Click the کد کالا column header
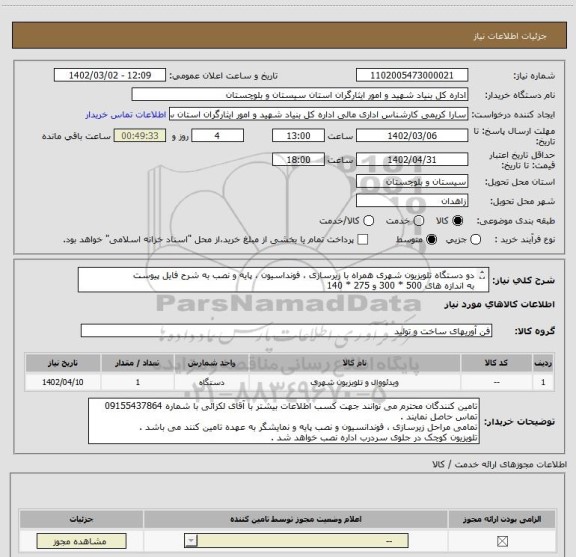 [x=496, y=363]
